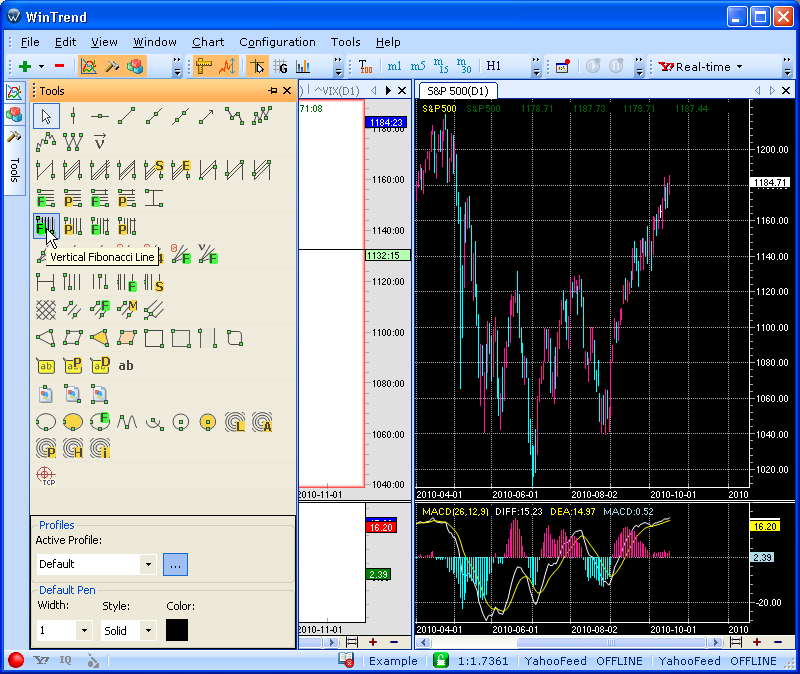This screenshot has width=800, height=674.
Task: Switch to the S&P 500(D1) tab
Action: (458, 91)
